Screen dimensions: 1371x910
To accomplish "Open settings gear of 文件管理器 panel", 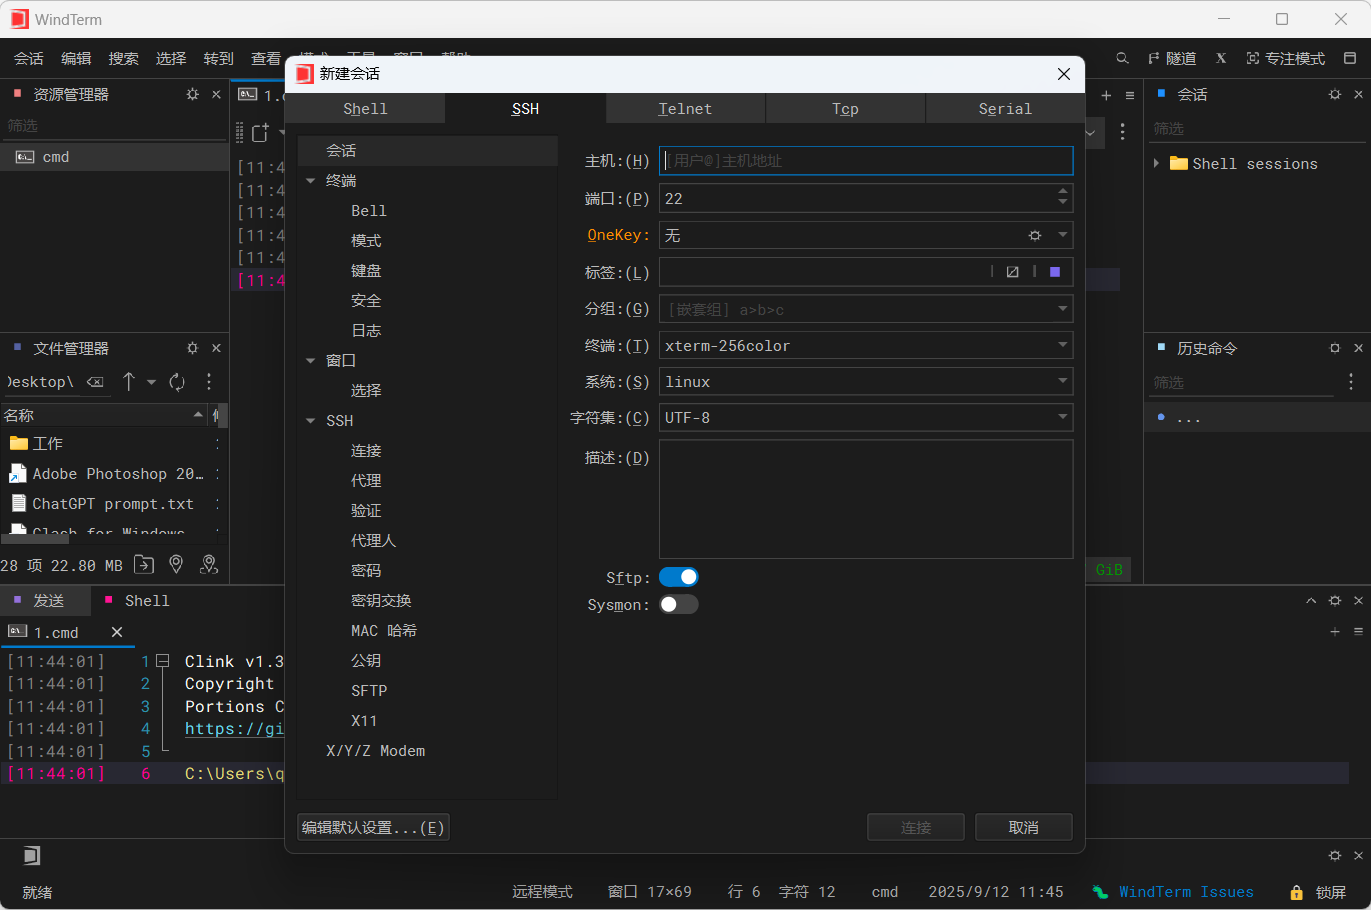I will pos(192,348).
